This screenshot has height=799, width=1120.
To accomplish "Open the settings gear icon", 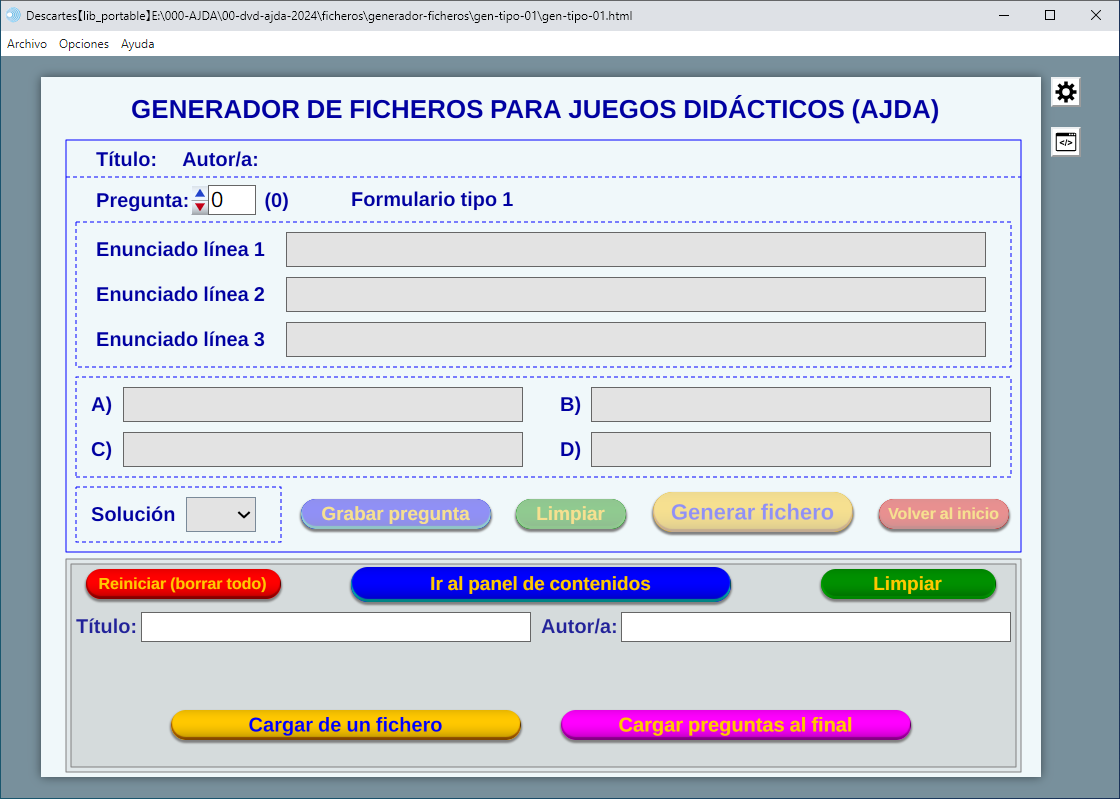I will [x=1066, y=92].
